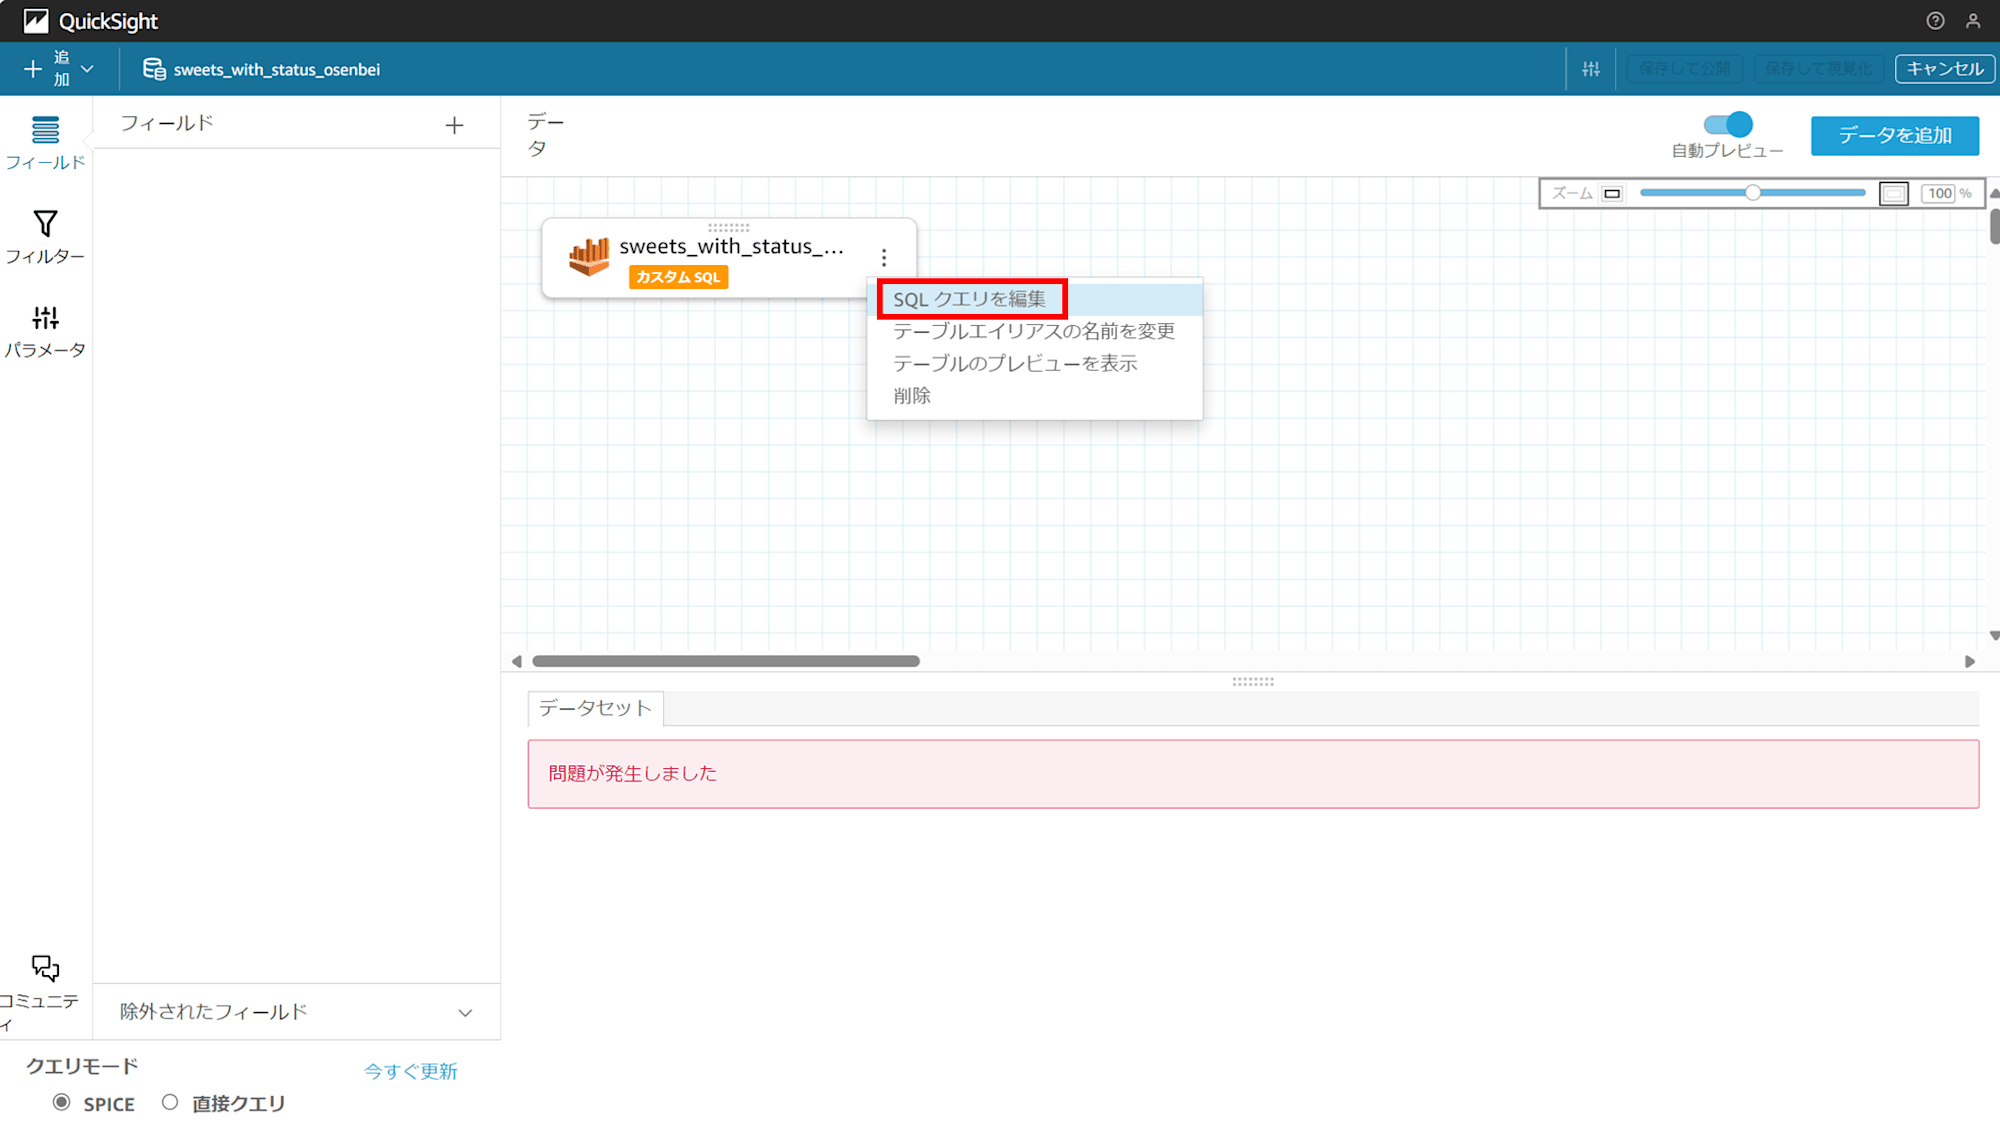Click the 問題が発生しました error banner
Image resolution: width=2000 pixels, height=1146 pixels.
click(1253, 774)
